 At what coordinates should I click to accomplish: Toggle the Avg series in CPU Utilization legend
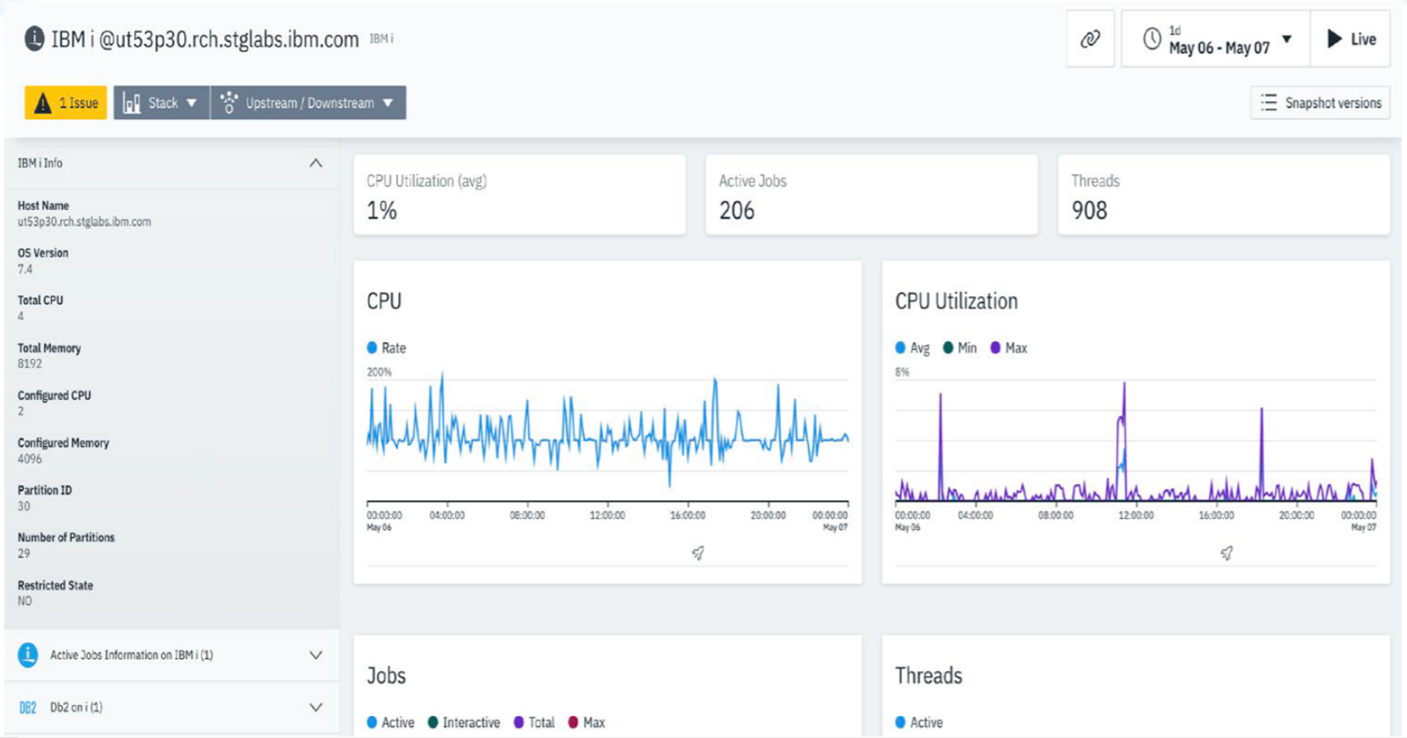[913, 348]
